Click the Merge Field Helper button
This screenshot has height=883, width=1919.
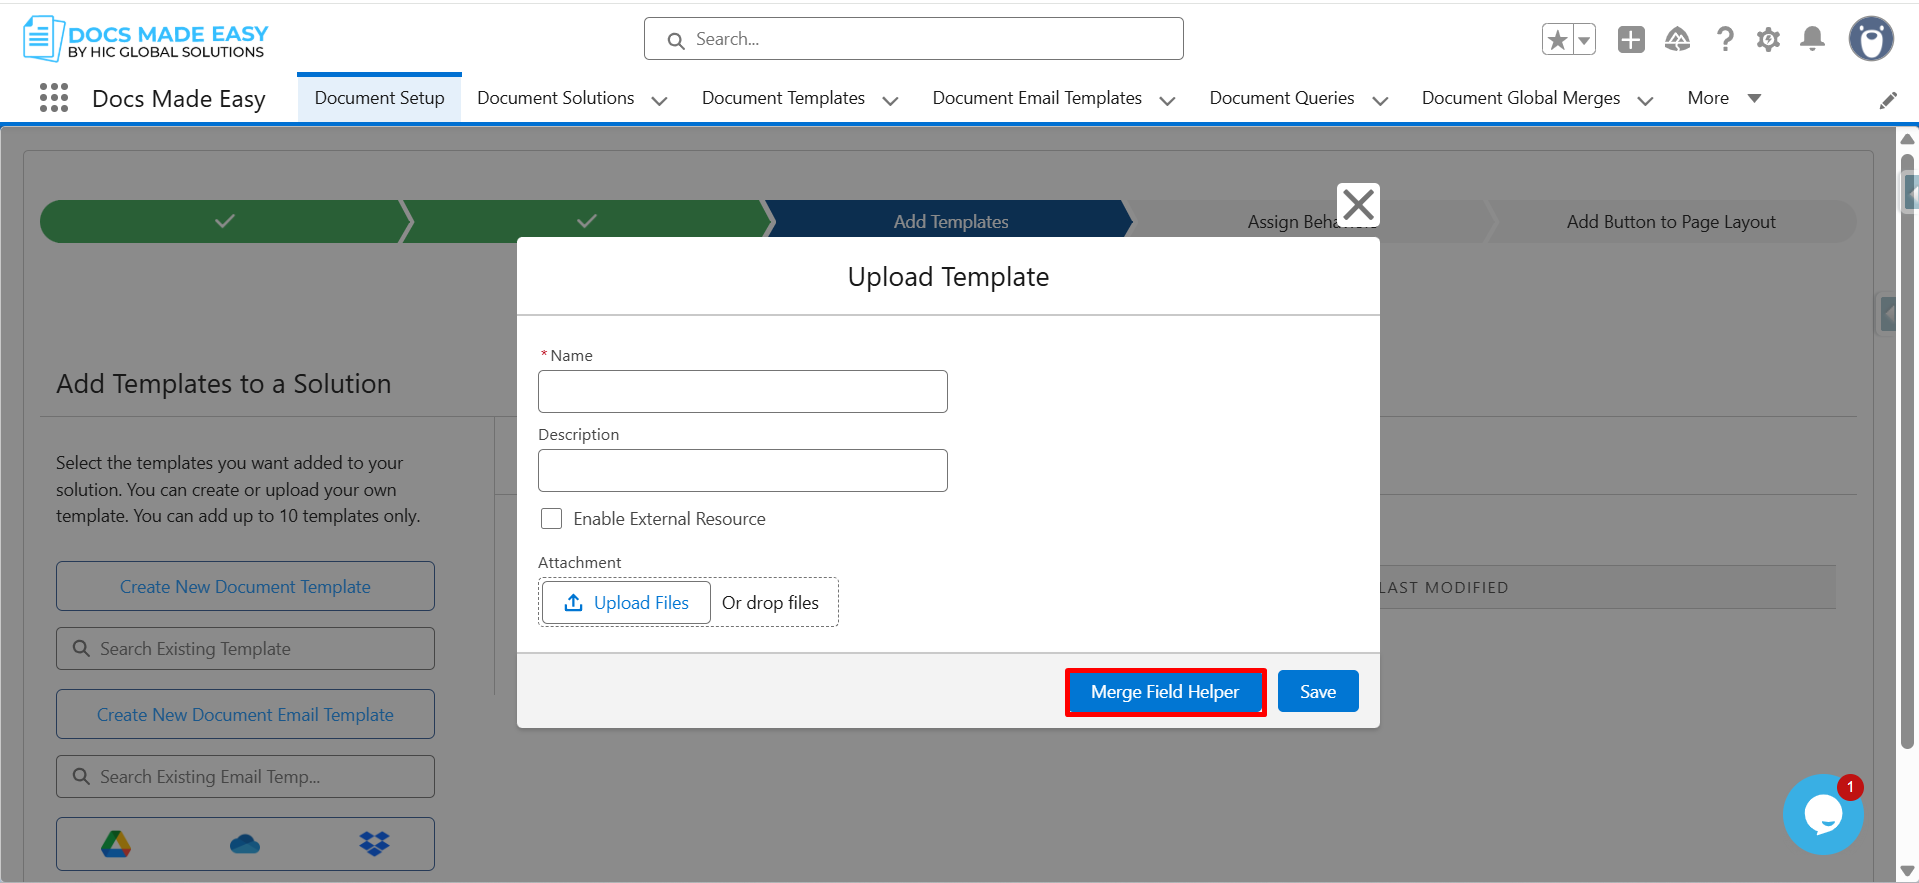coord(1165,692)
